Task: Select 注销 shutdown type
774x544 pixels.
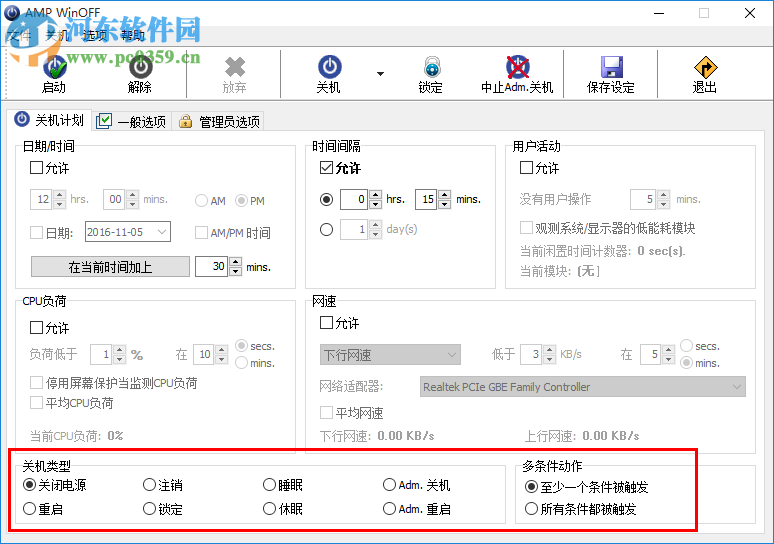Action: pyautogui.click(x=149, y=485)
